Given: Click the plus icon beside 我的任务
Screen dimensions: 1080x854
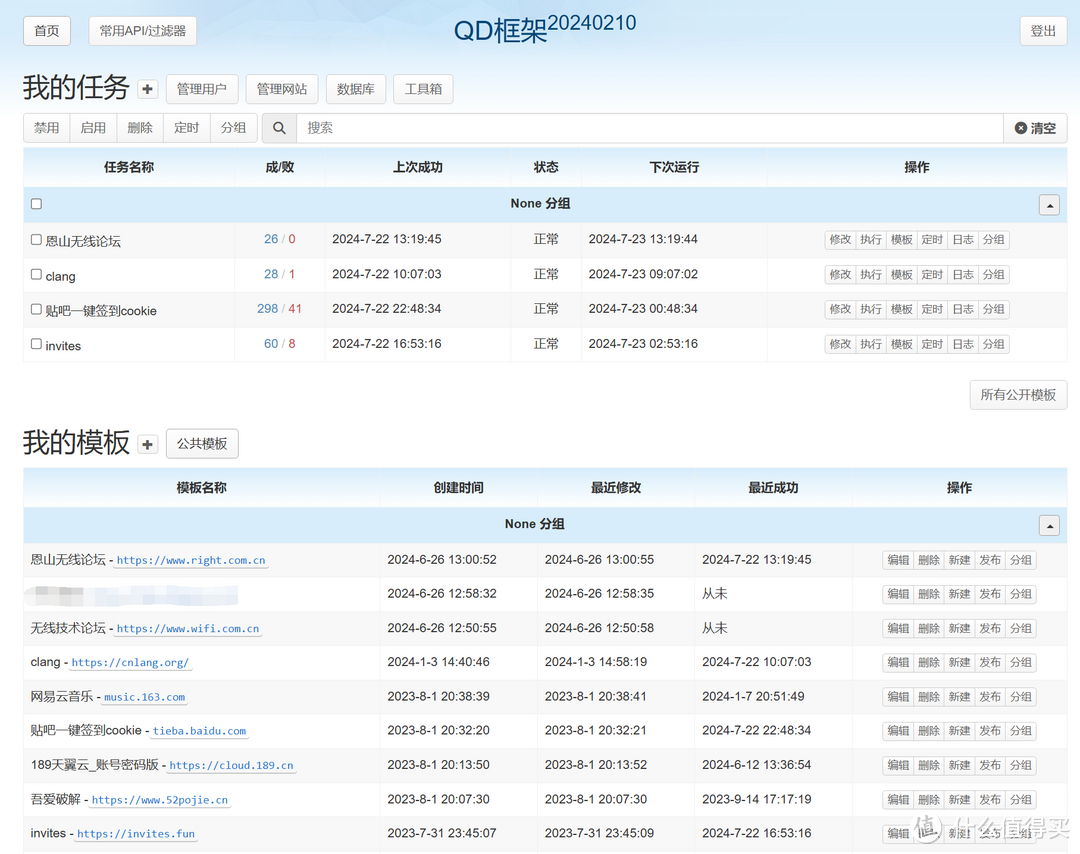Looking at the screenshot, I should [147, 89].
